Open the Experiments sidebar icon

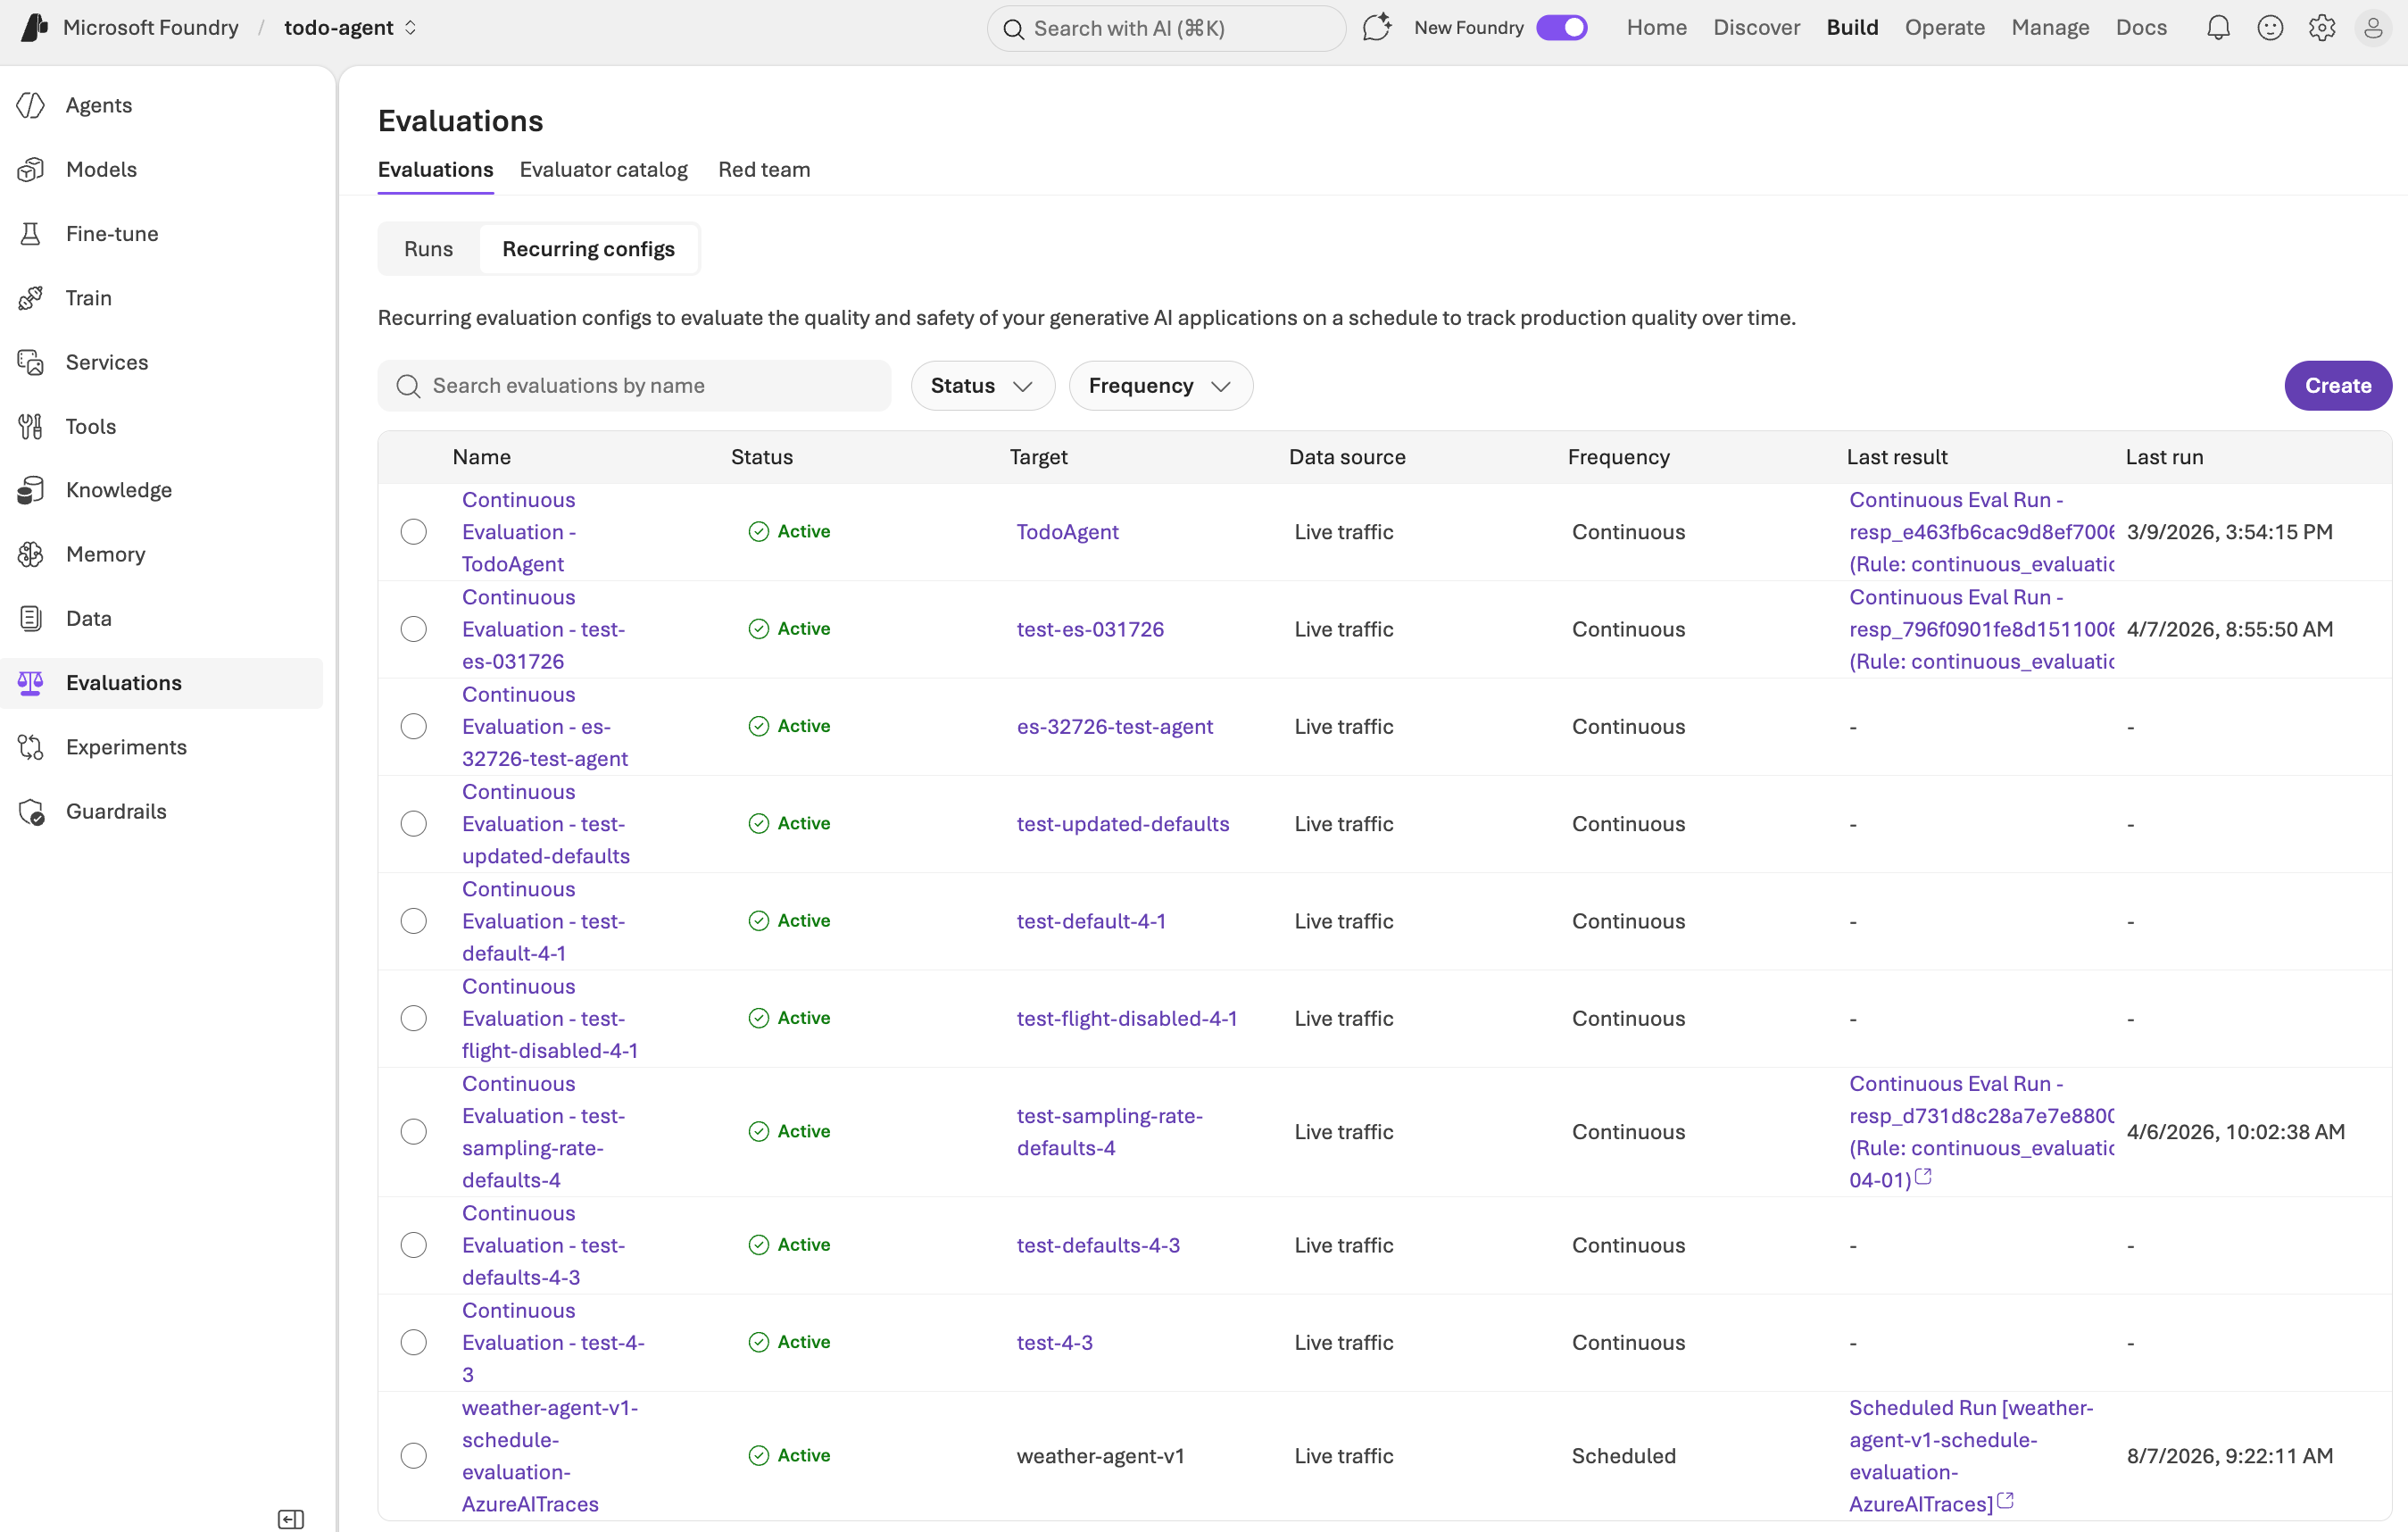coord(31,747)
